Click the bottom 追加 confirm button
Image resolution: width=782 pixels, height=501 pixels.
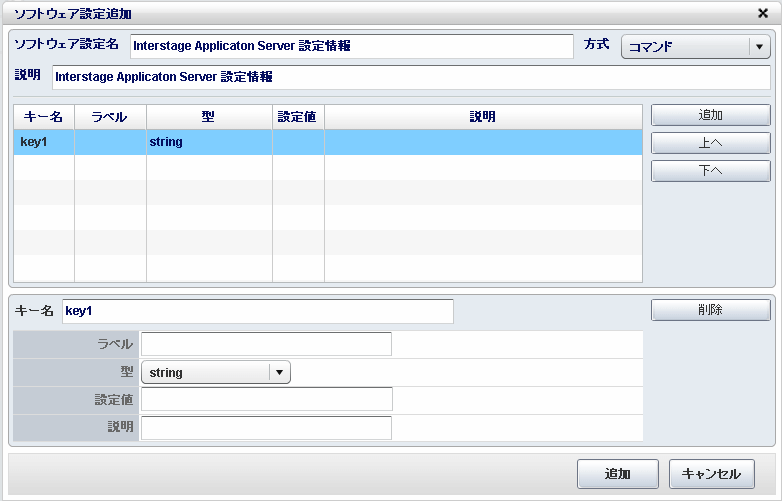click(x=618, y=474)
